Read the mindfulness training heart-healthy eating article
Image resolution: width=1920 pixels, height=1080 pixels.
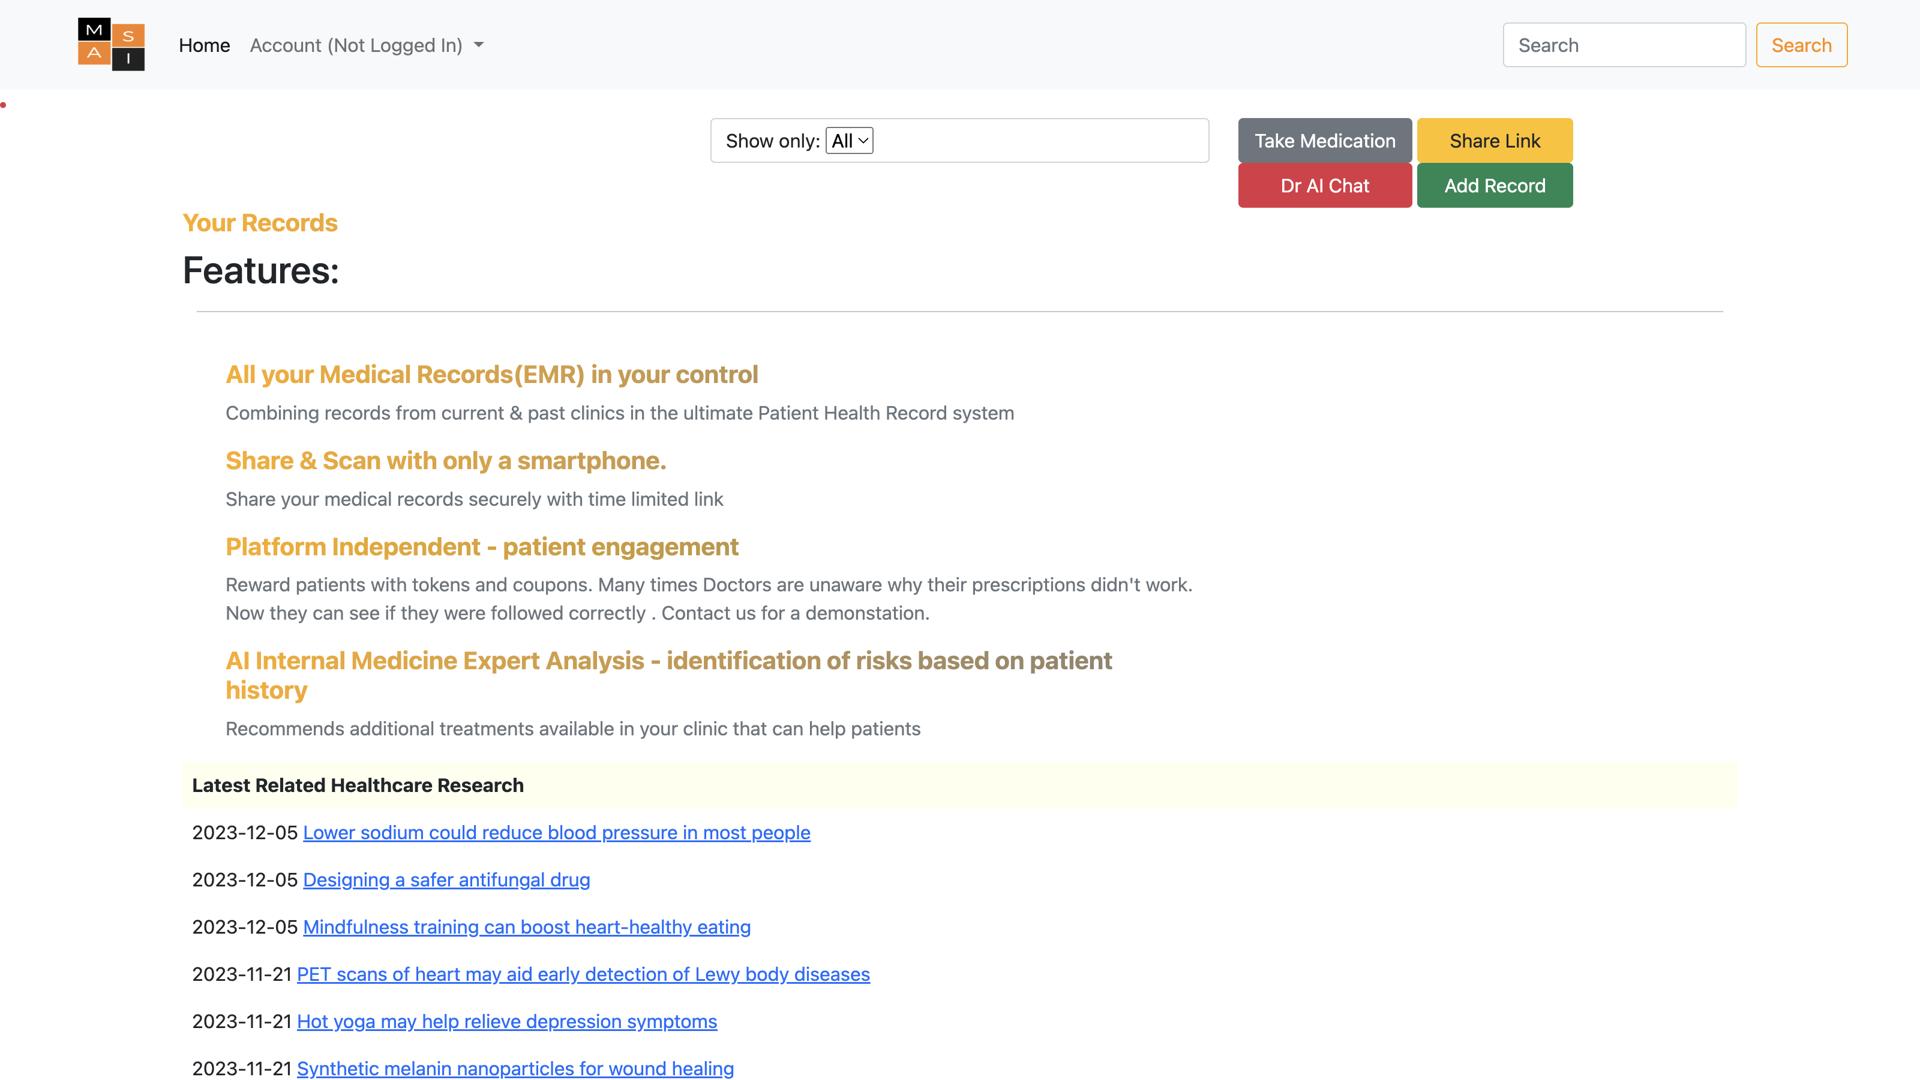[526, 927]
